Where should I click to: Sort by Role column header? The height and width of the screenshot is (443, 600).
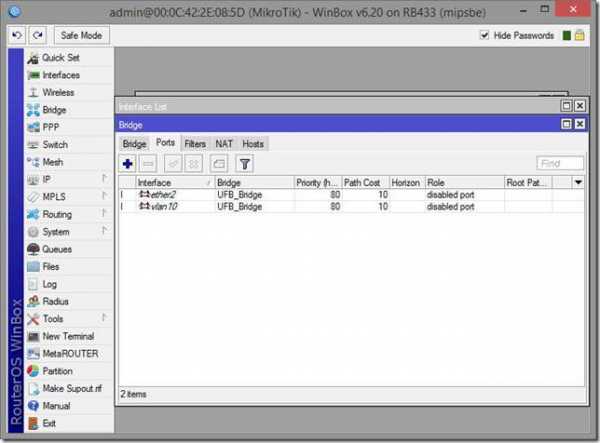[465, 183]
